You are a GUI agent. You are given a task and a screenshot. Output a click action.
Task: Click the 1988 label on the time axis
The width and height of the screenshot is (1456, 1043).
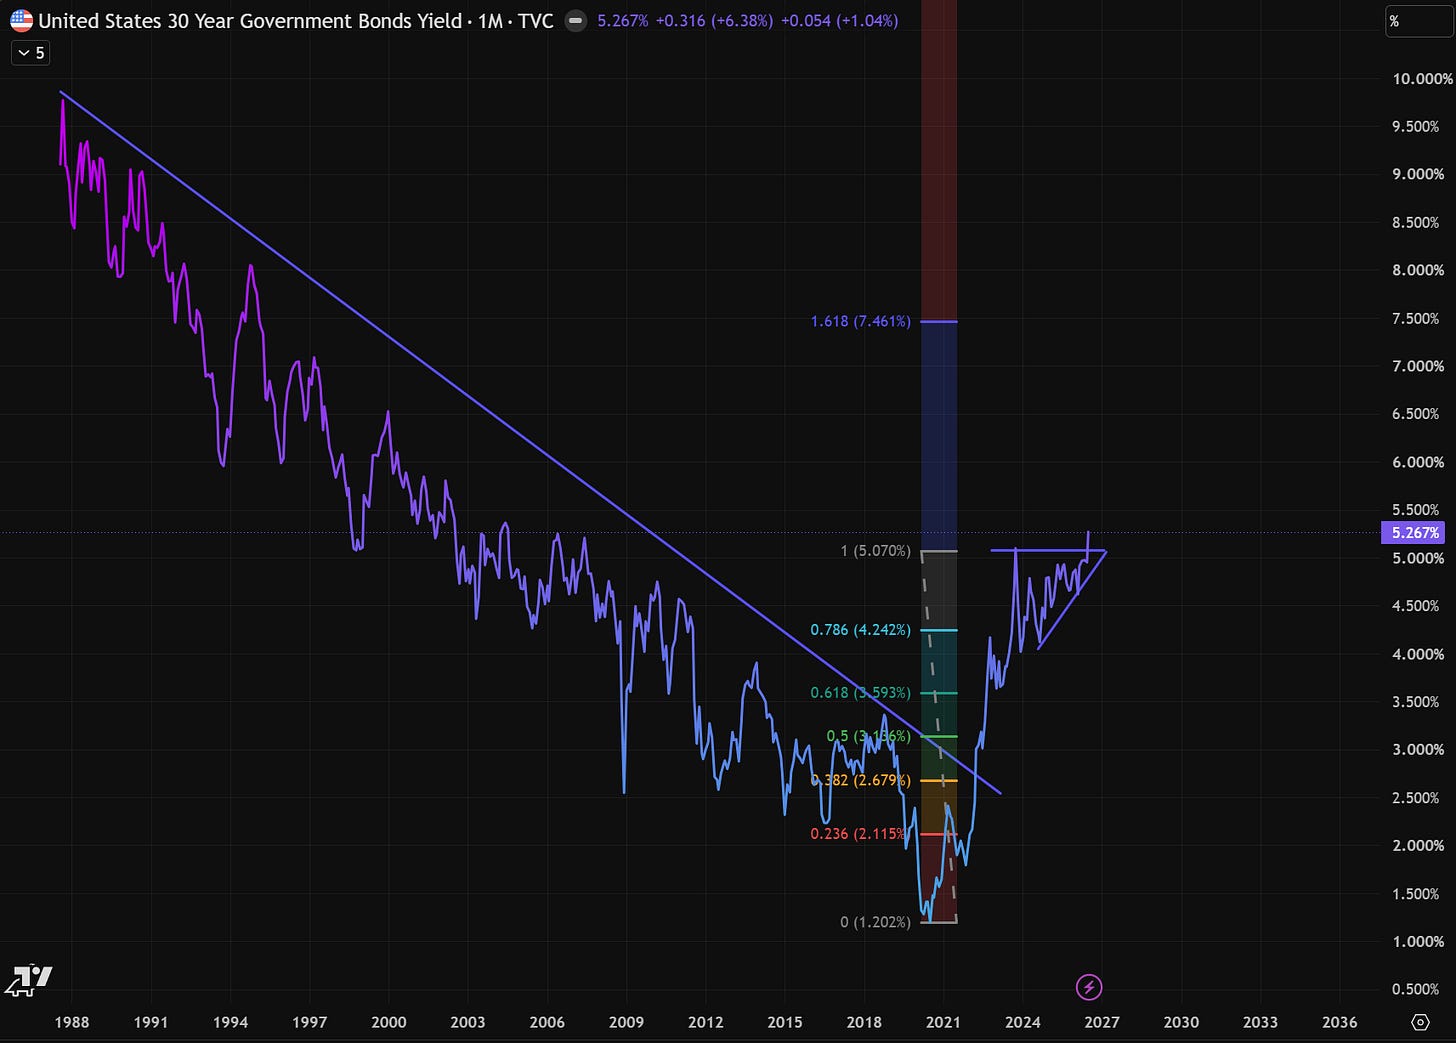tap(72, 1022)
